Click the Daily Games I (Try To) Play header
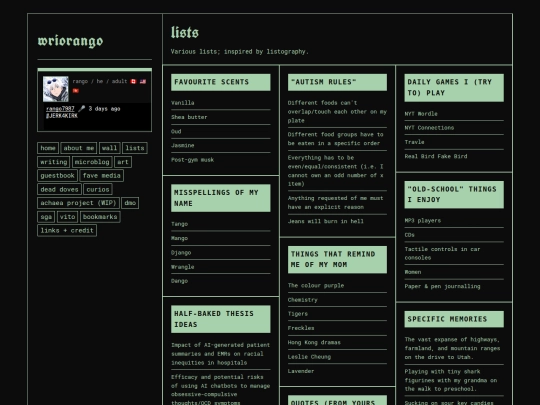Screen dimensions: 540x405 454,88
